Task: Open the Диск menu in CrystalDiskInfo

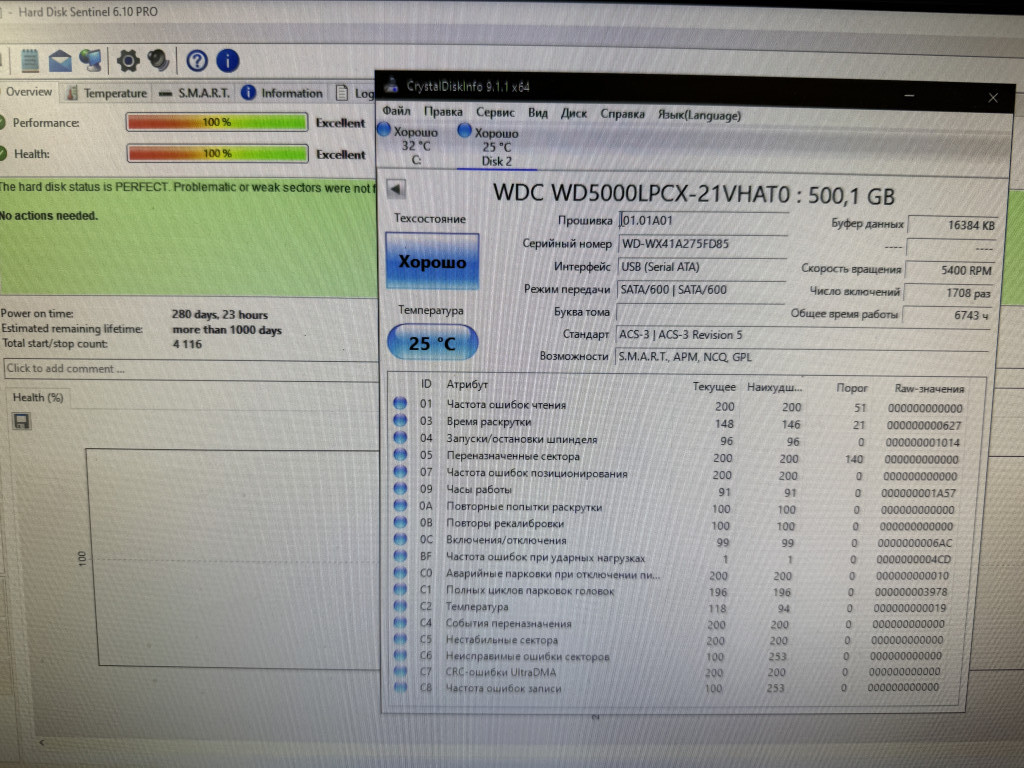Action: [x=573, y=114]
